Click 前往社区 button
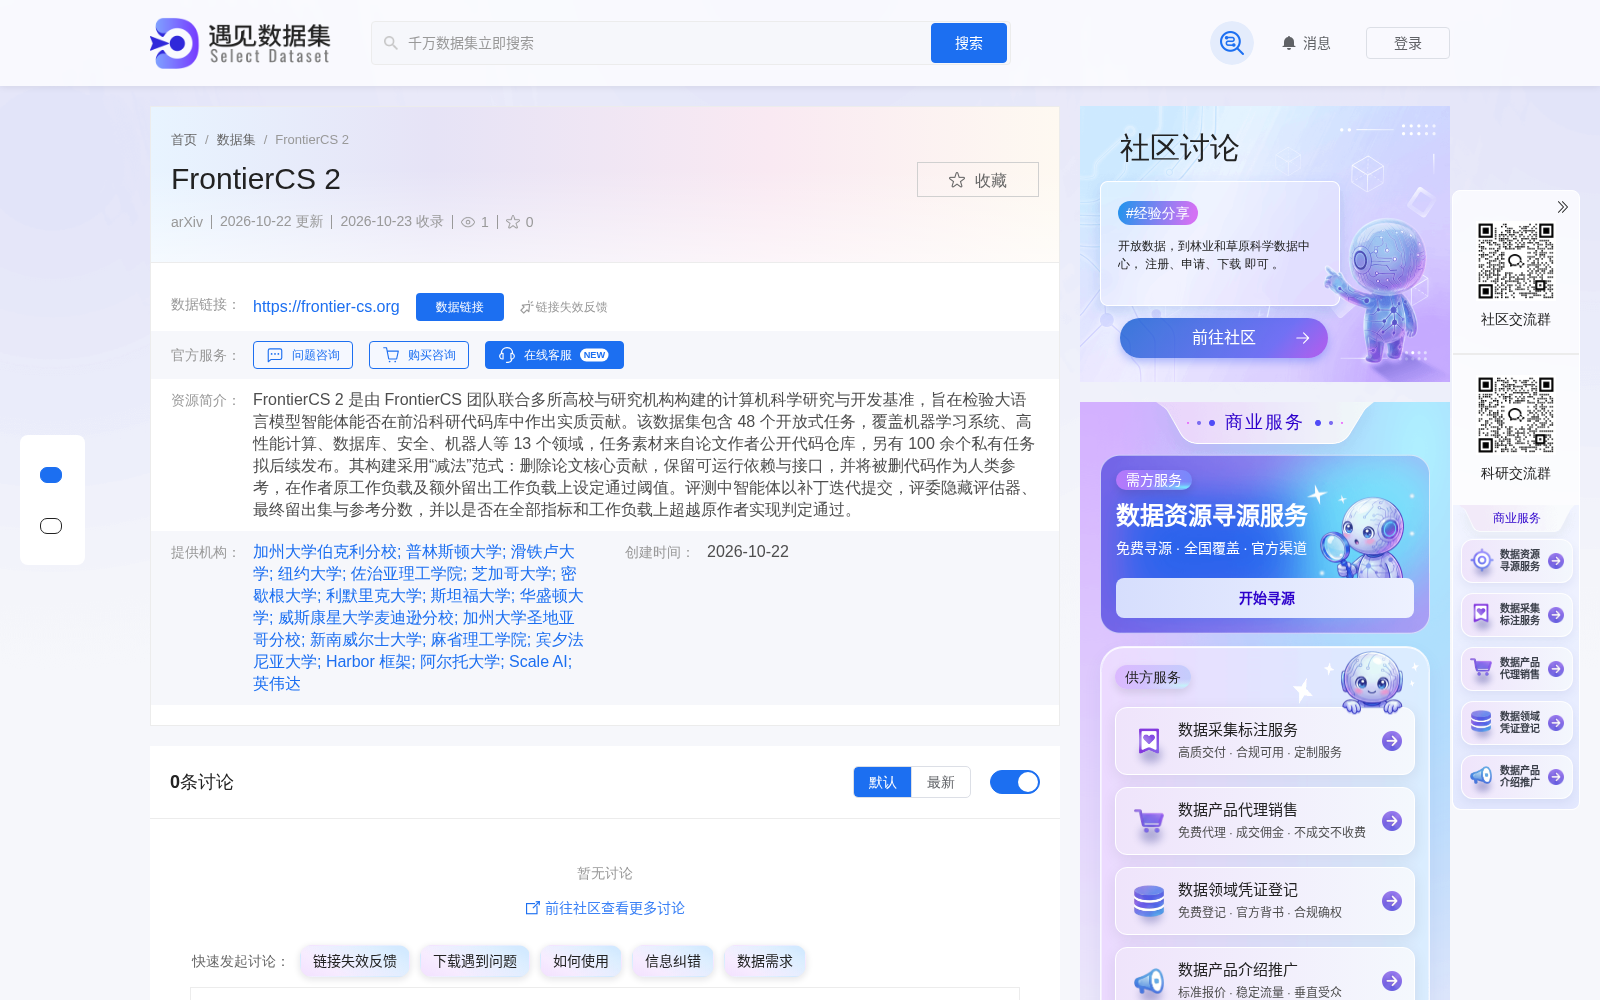Image resolution: width=1600 pixels, height=1000 pixels. 1224,338
